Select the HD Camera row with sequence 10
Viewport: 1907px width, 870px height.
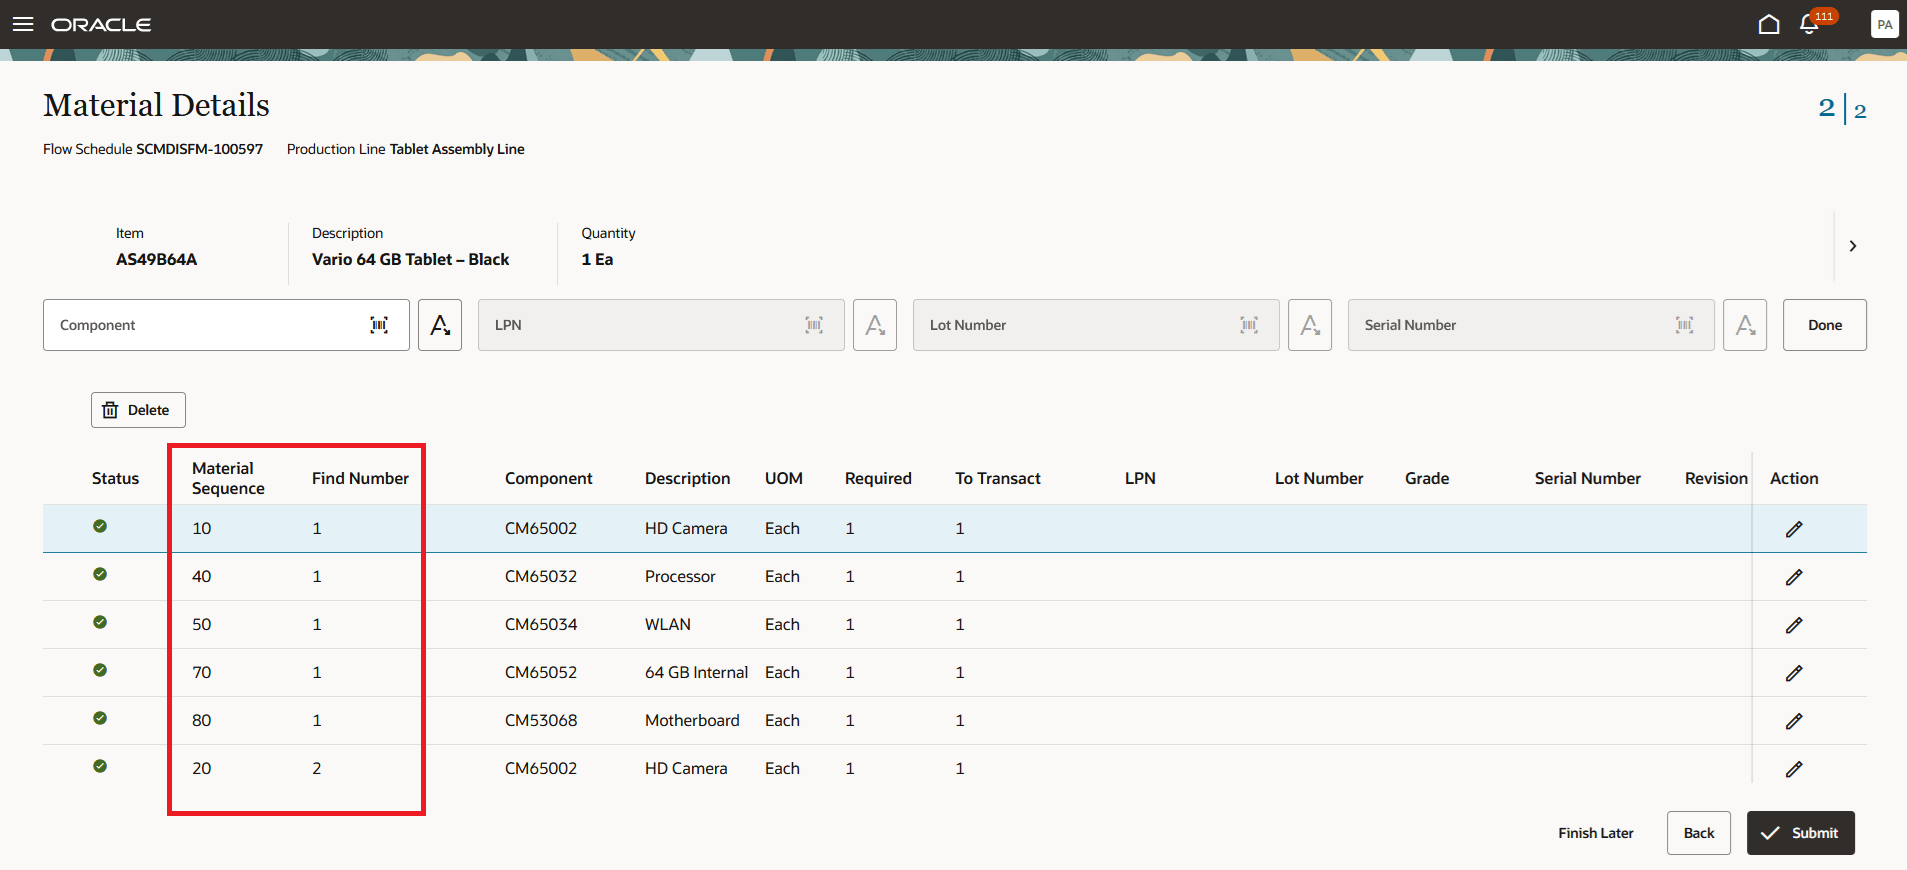685,528
